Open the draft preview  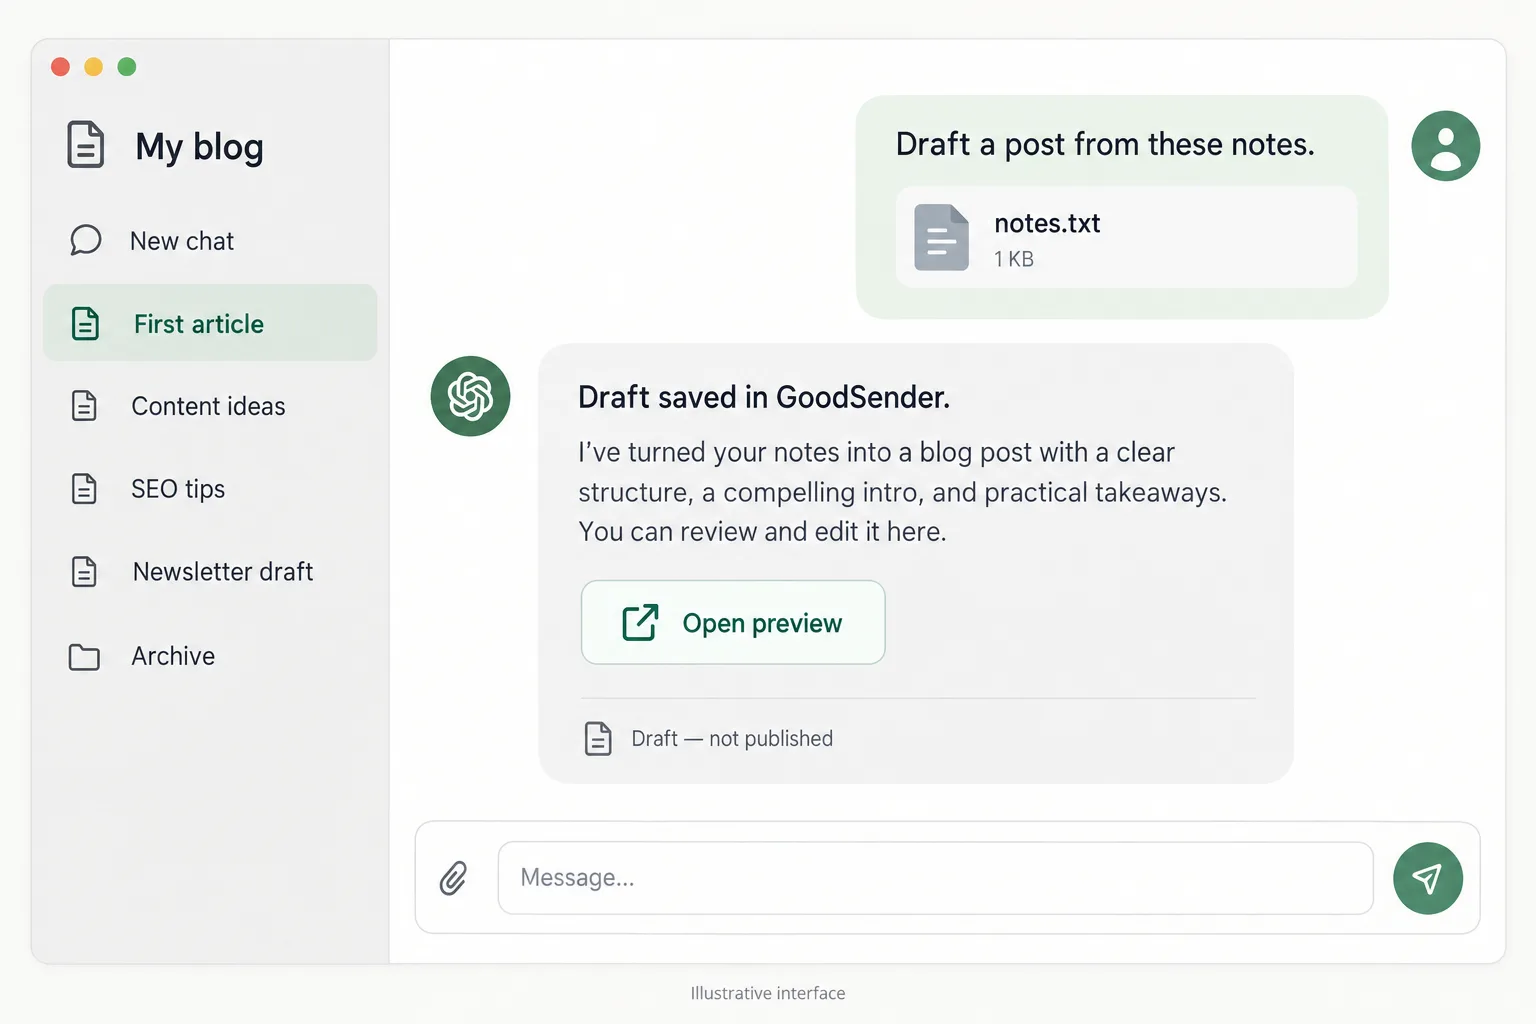tap(733, 622)
